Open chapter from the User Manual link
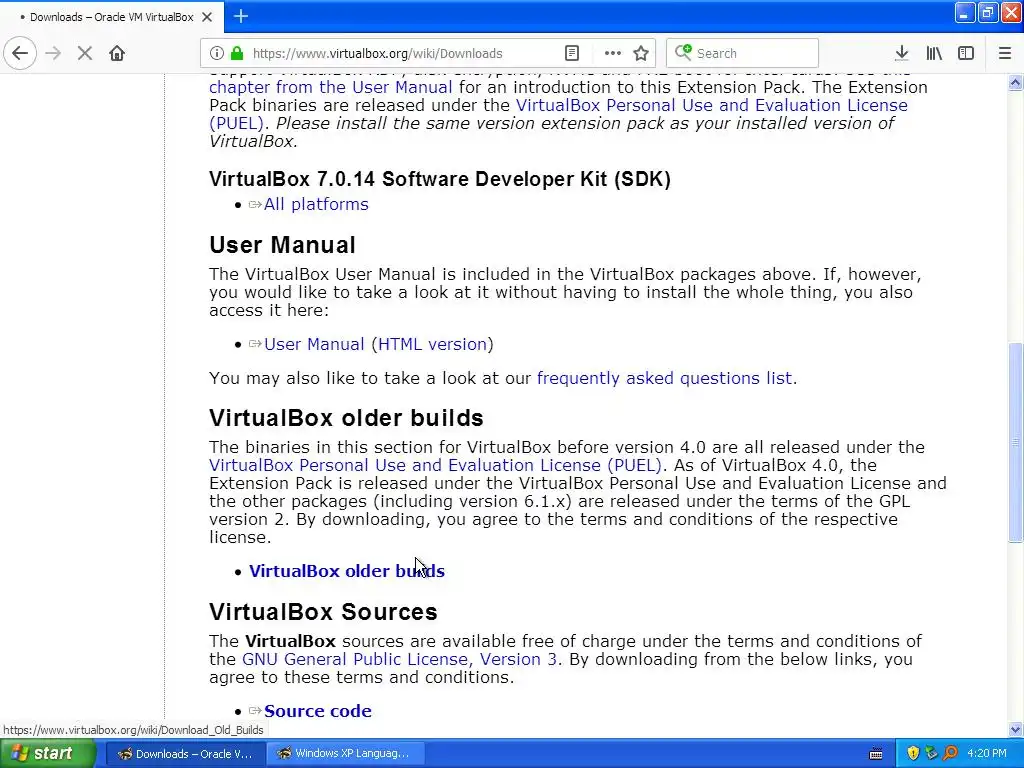The width and height of the screenshot is (1024, 768). [x=330, y=87]
